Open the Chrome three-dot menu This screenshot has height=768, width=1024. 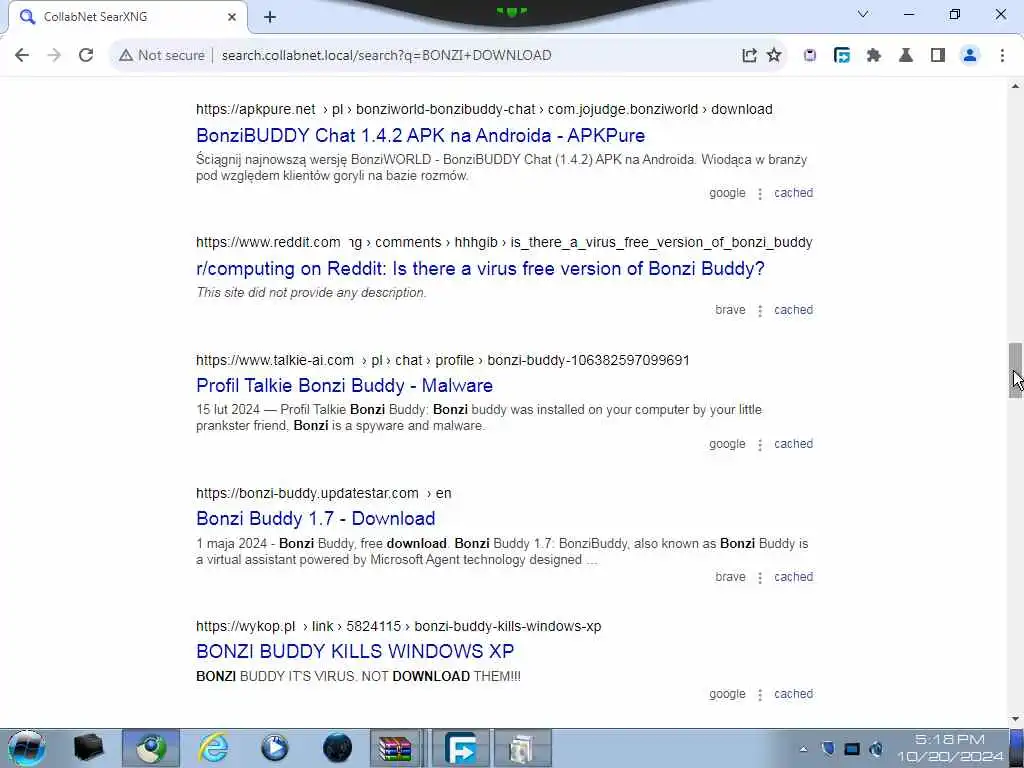[1002, 56]
